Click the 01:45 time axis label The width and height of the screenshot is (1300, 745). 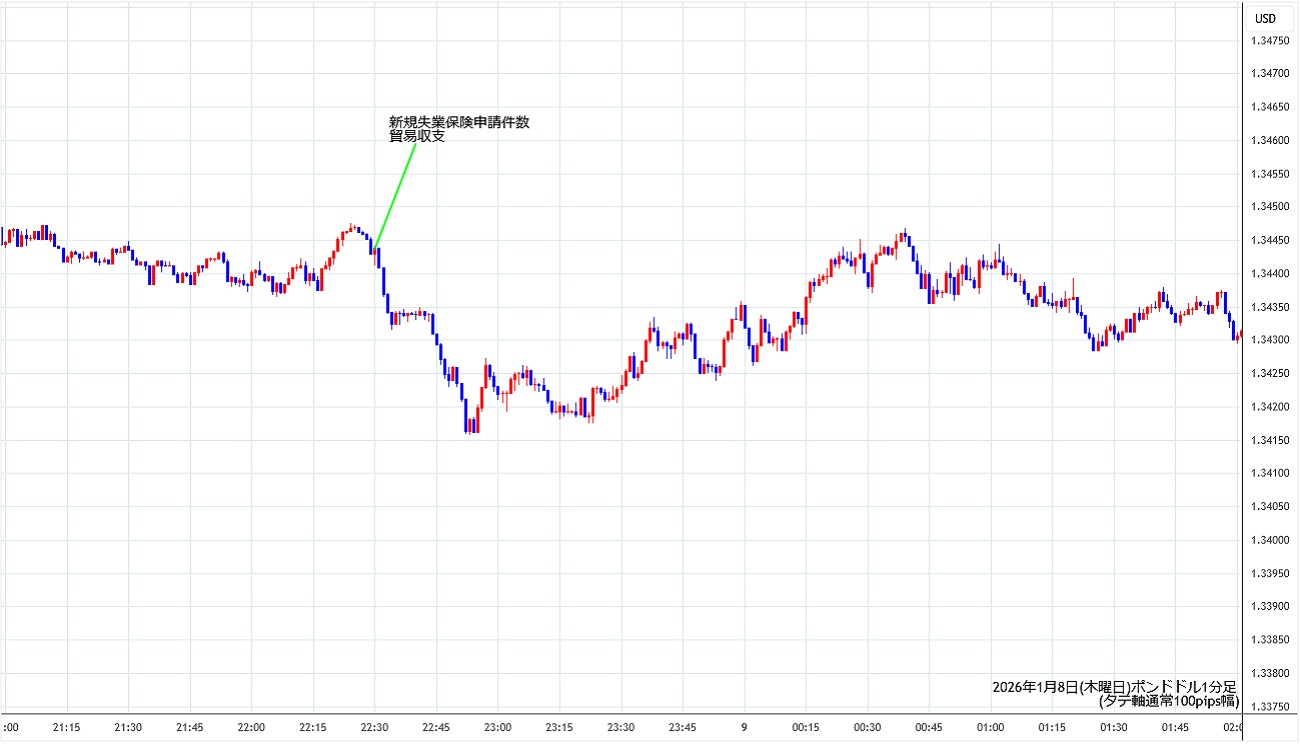click(1175, 727)
